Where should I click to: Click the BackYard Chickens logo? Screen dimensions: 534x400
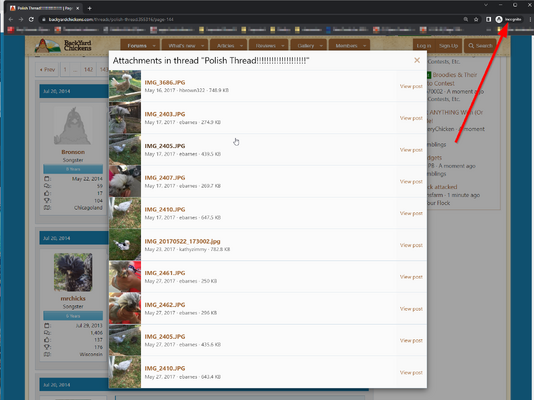[x=63, y=46]
